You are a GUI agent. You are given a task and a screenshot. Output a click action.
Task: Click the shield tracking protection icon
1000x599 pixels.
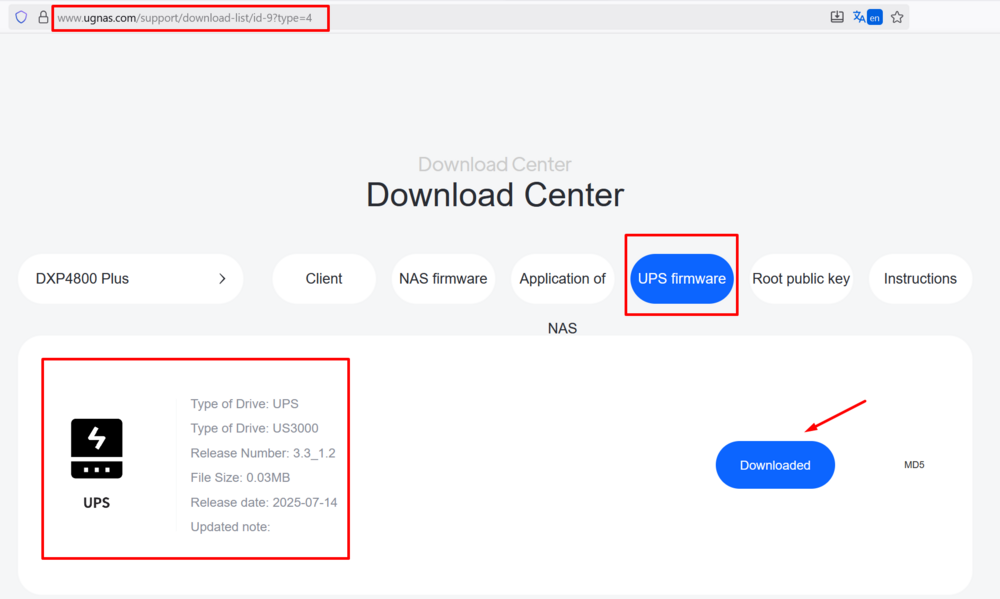point(21,17)
